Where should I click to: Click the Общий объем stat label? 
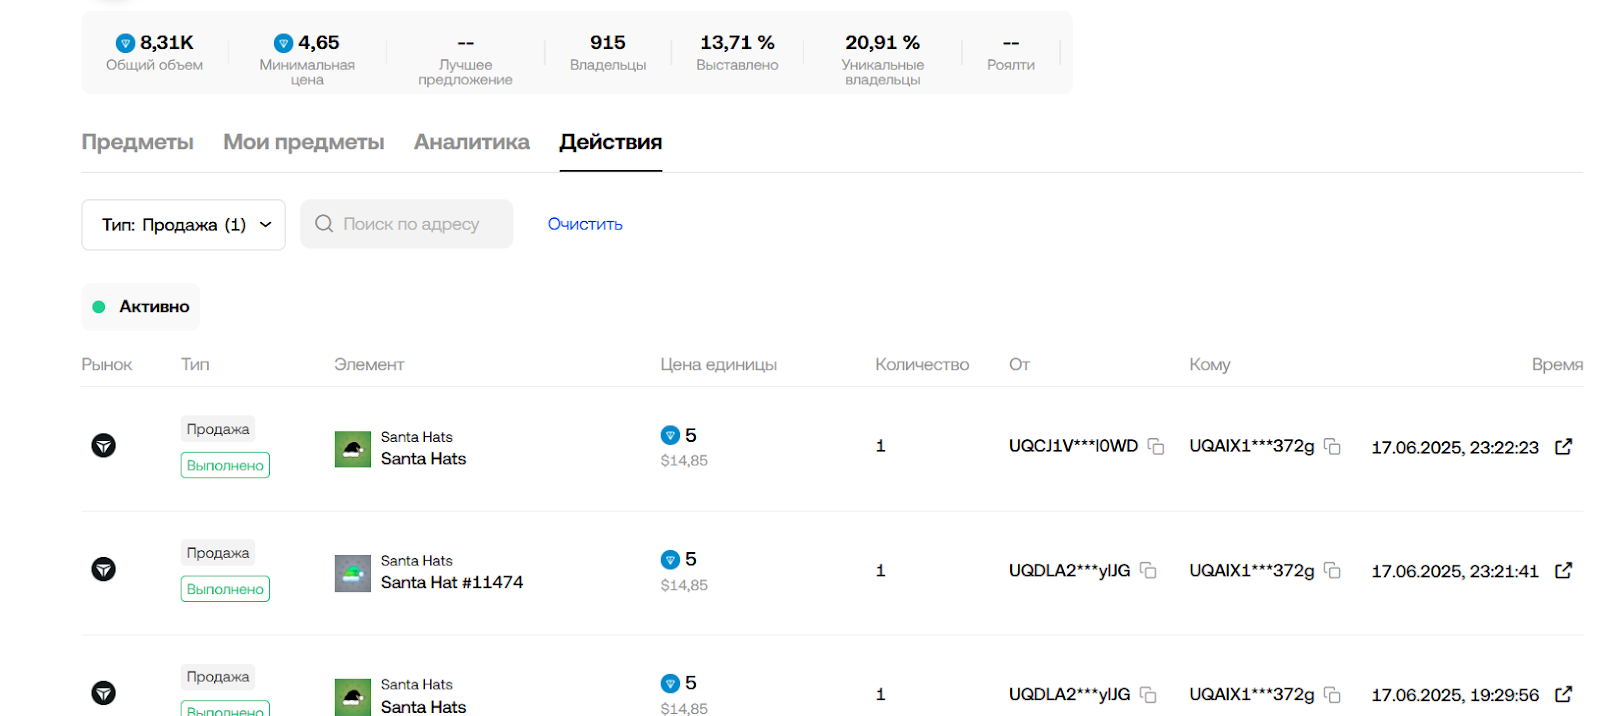155,65
